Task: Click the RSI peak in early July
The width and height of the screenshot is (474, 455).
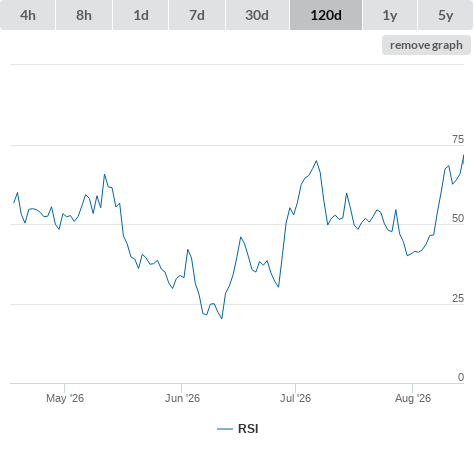Action: point(316,161)
